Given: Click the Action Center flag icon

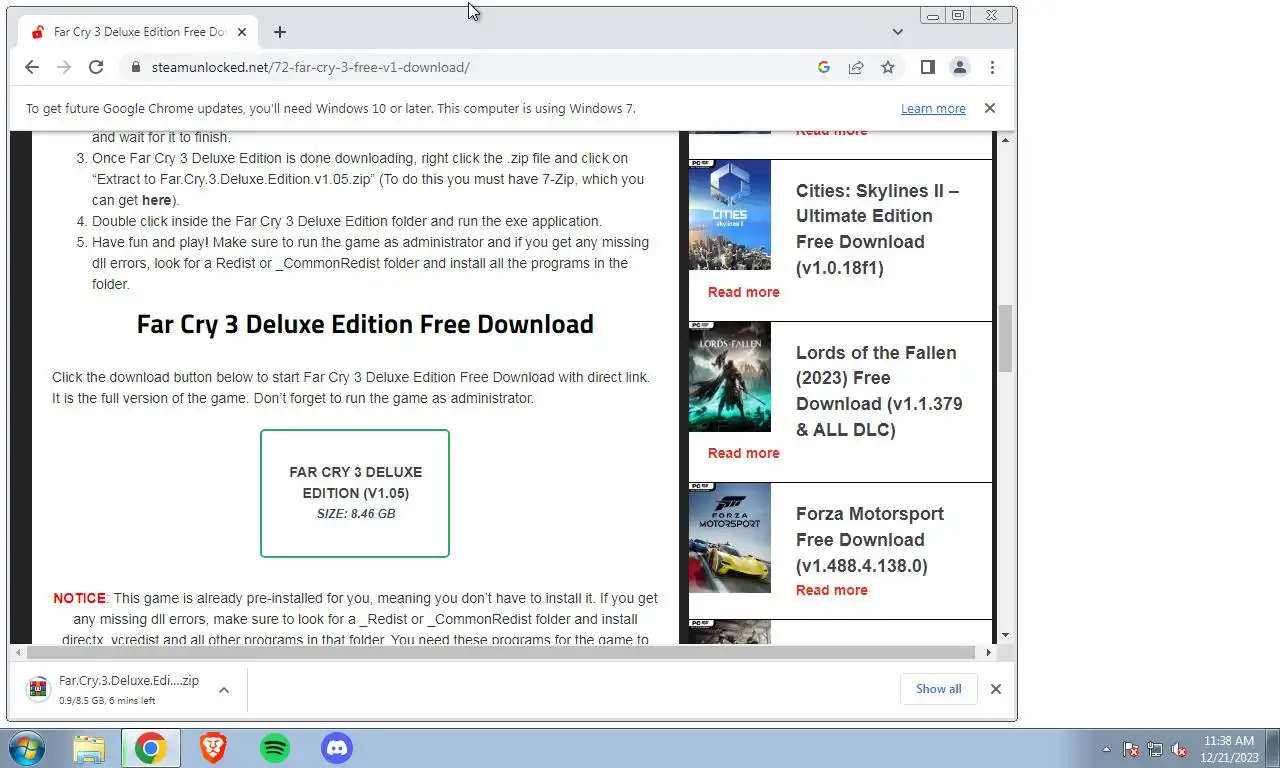Looking at the screenshot, I should coord(1131,749).
